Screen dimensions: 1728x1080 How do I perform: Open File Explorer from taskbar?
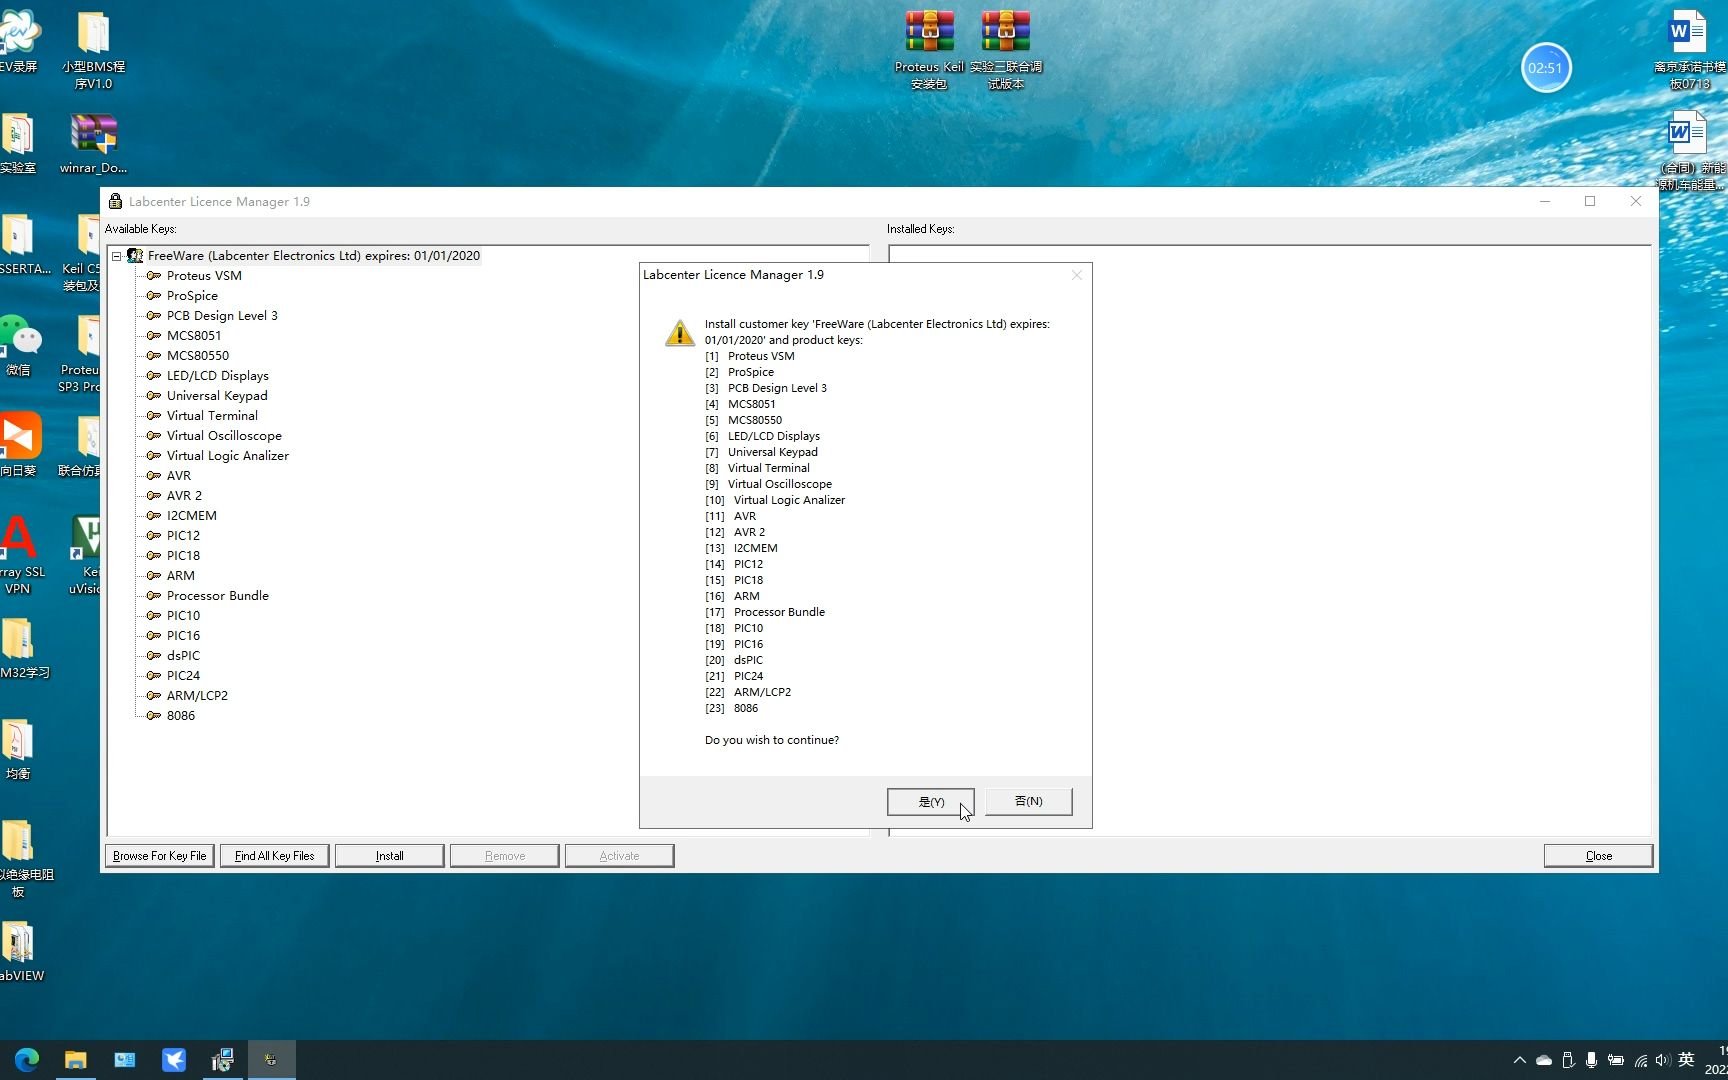point(76,1060)
